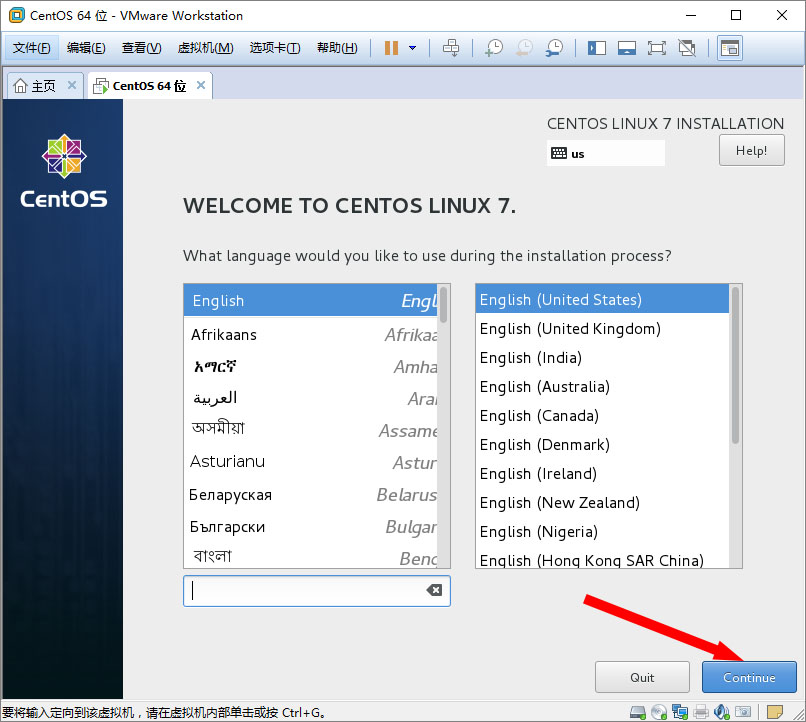Screen dimensions: 806x722
Task: Close the CentOS 64 位 tab
Action: pos(201,86)
